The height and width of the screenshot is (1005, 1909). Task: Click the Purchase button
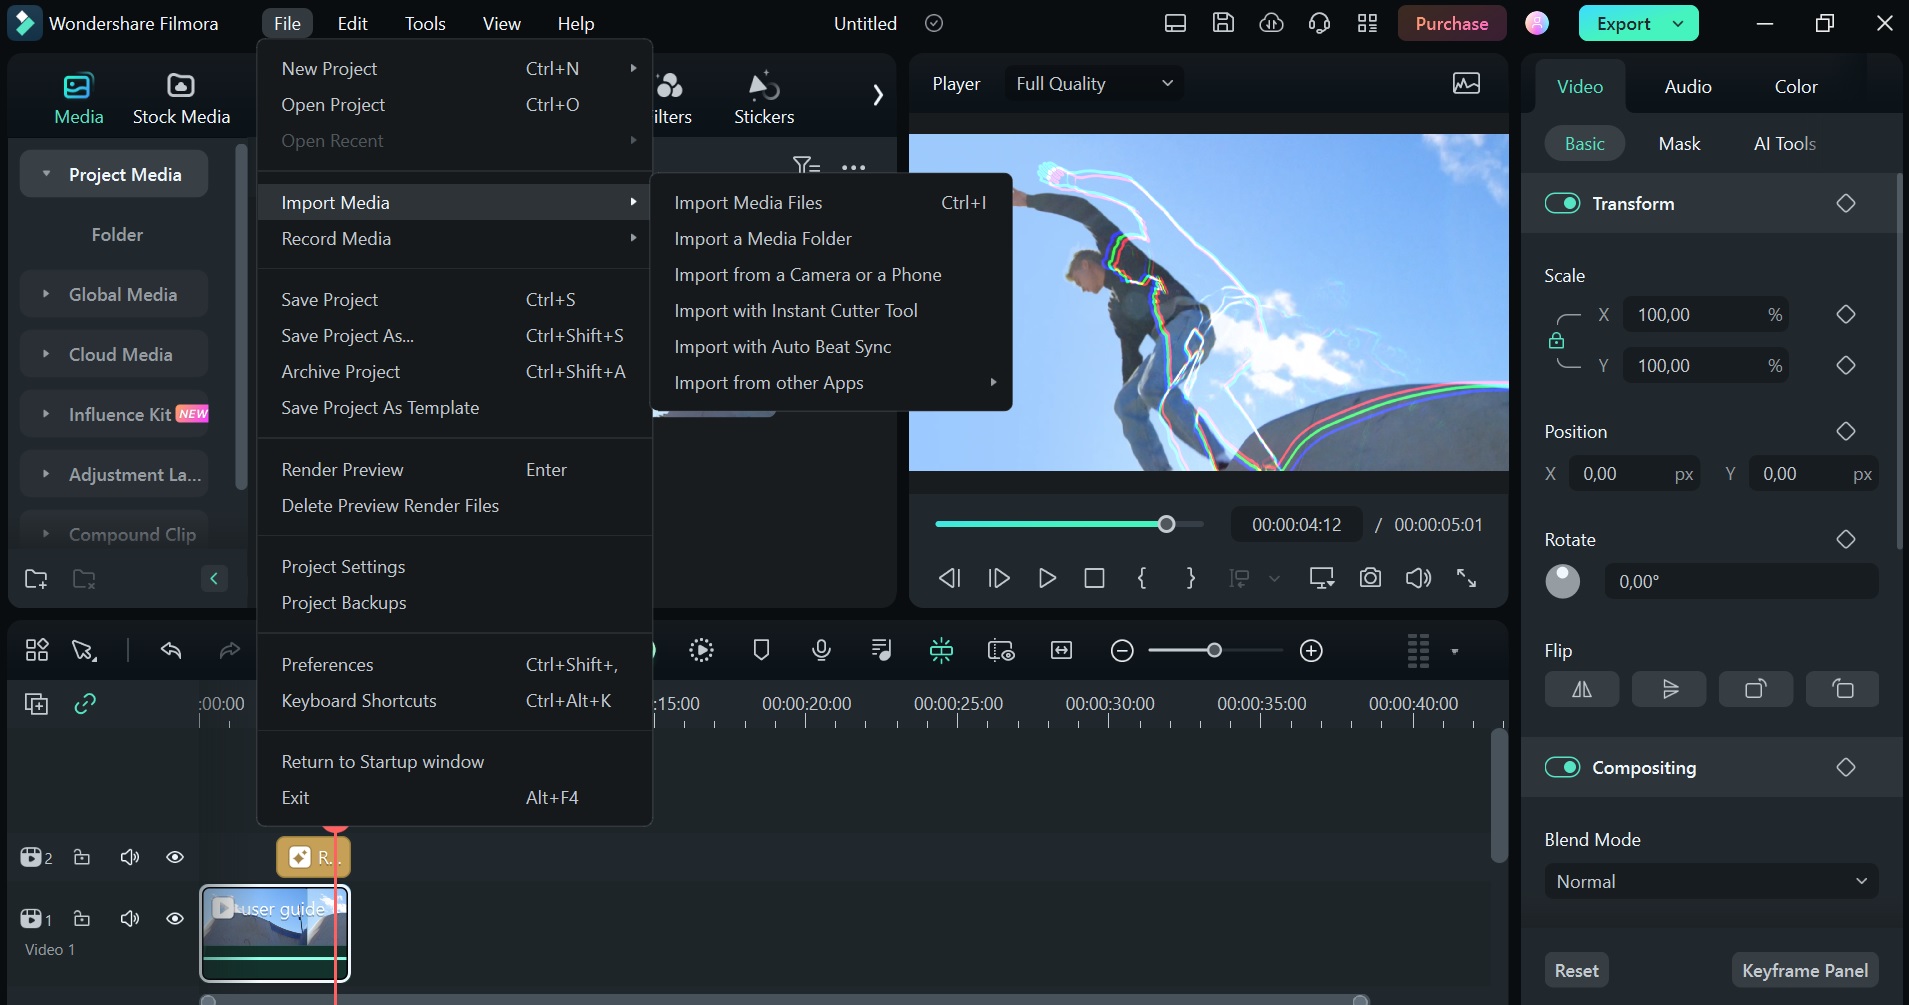(x=1452, y=23)
